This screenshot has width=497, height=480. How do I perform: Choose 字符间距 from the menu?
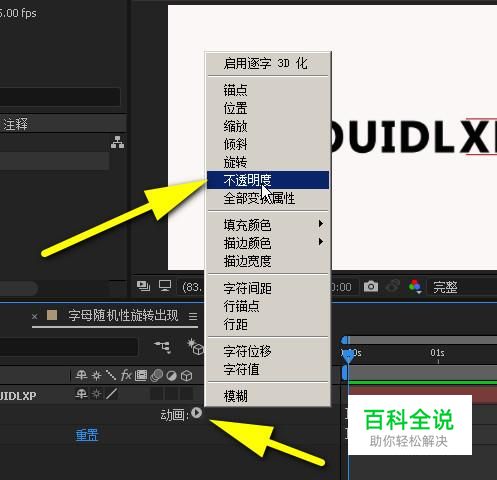tap(268, 288)
